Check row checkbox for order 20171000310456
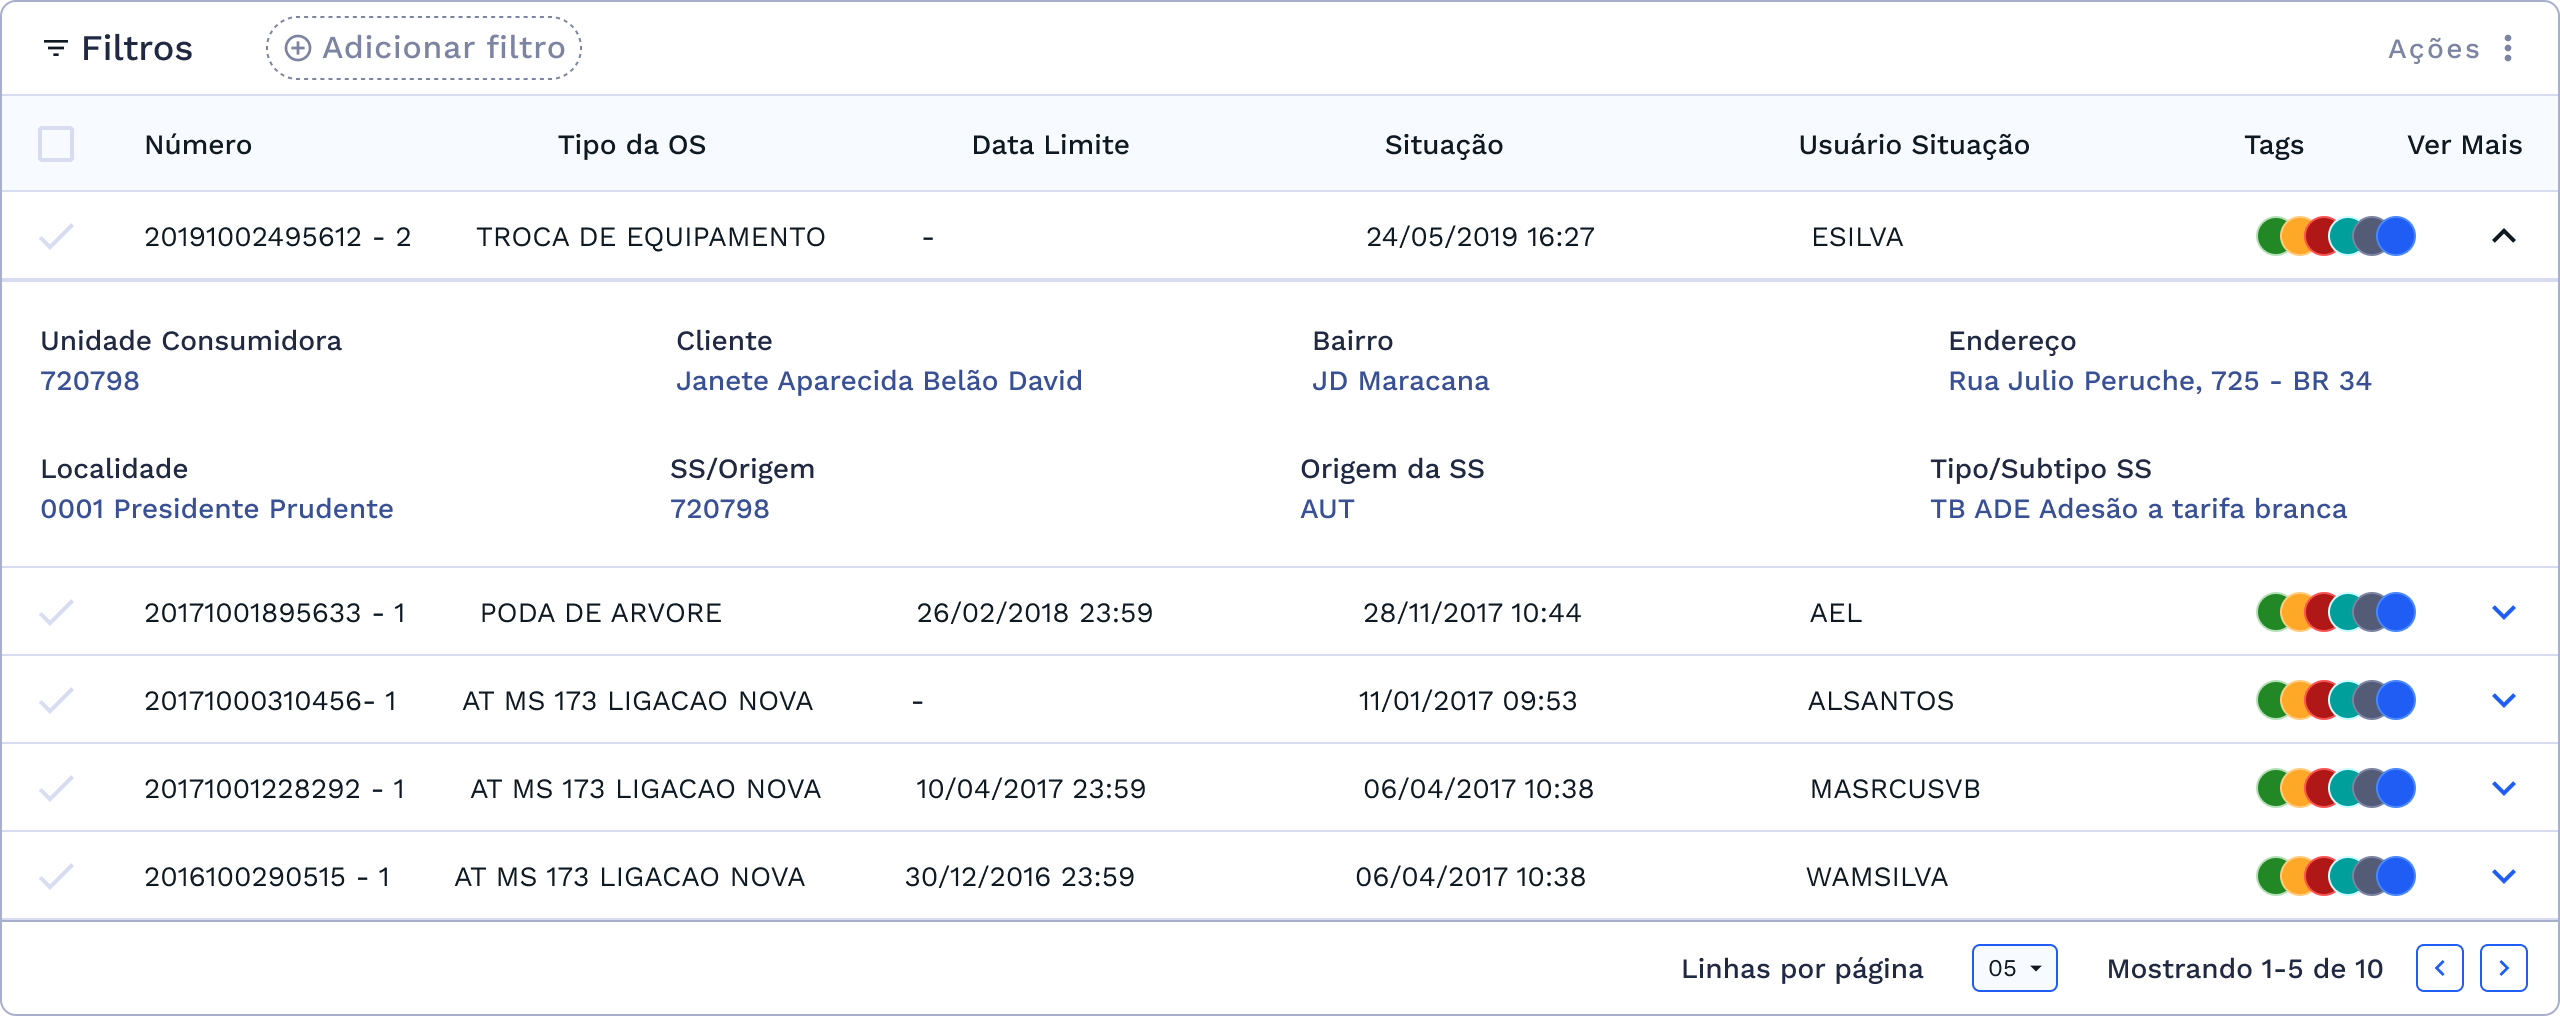The height and width of the screenshot is (1016, 2560). click(x=57, y=700)
